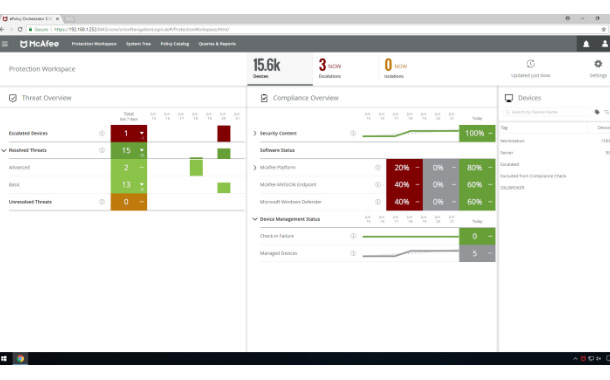Click the Compliance Overview clipboard icon
Image resolution: width=610 pixels, height=380 pixels.
[x=264, y=98]
